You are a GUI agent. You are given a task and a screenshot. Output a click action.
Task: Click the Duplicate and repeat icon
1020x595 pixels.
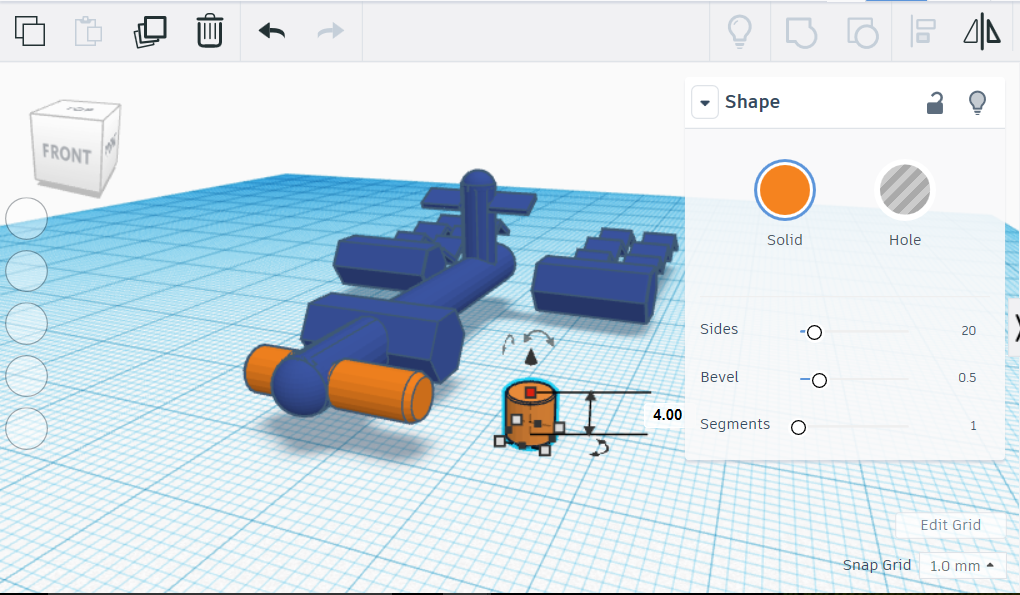pyautogui.click(x=150, y=31)
